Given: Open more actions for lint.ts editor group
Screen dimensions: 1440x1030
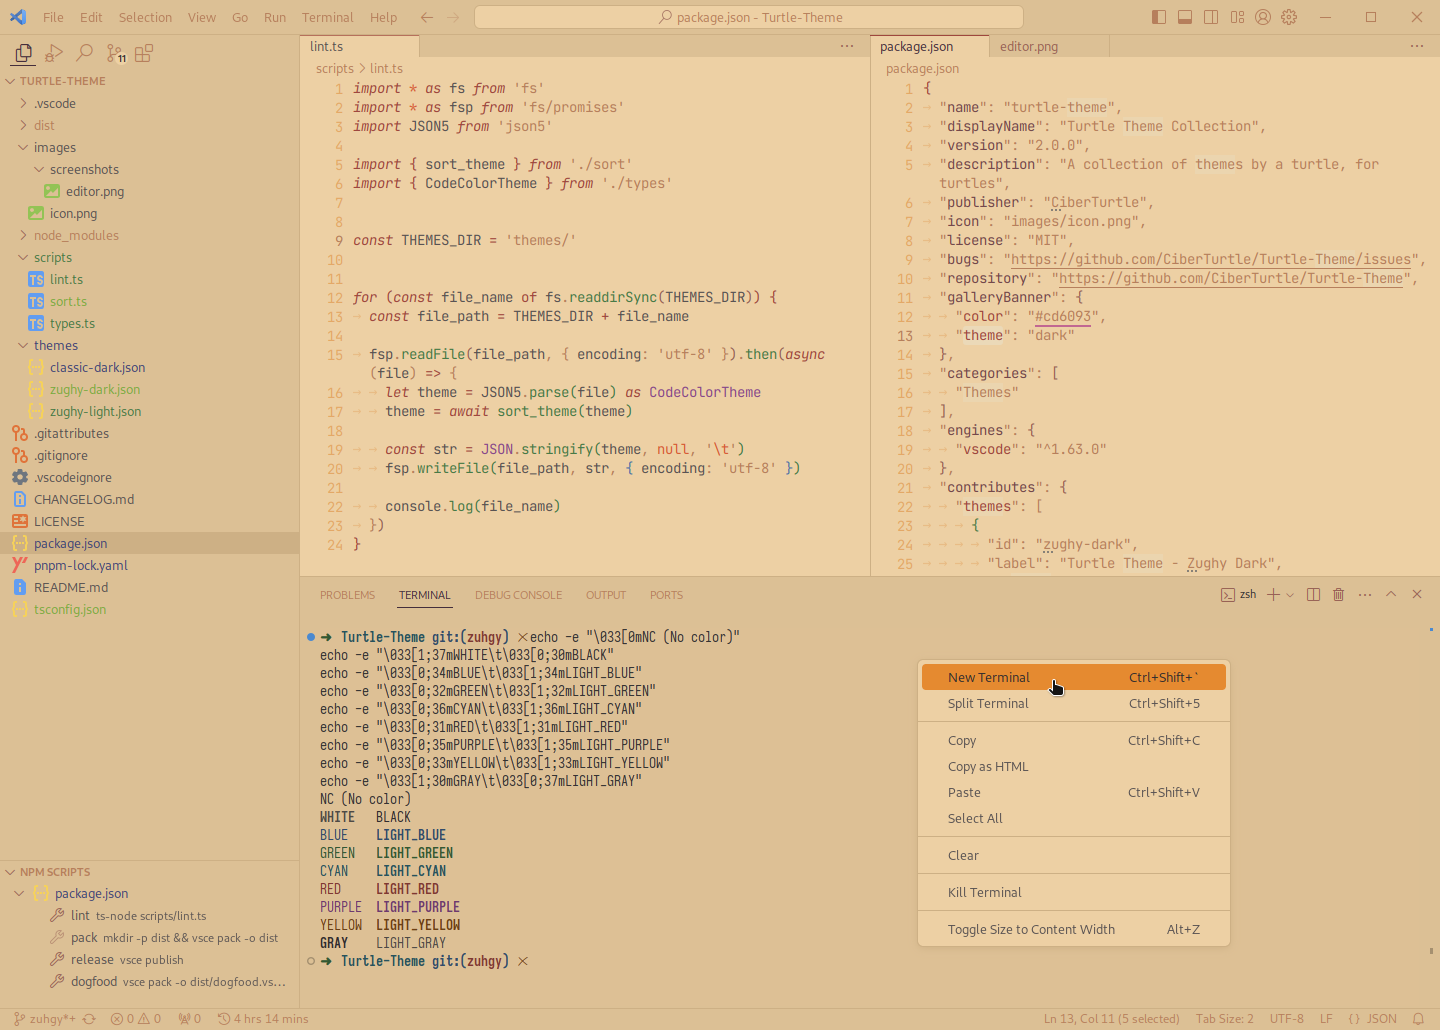Looking at the screenshot, I should [847, 46].
